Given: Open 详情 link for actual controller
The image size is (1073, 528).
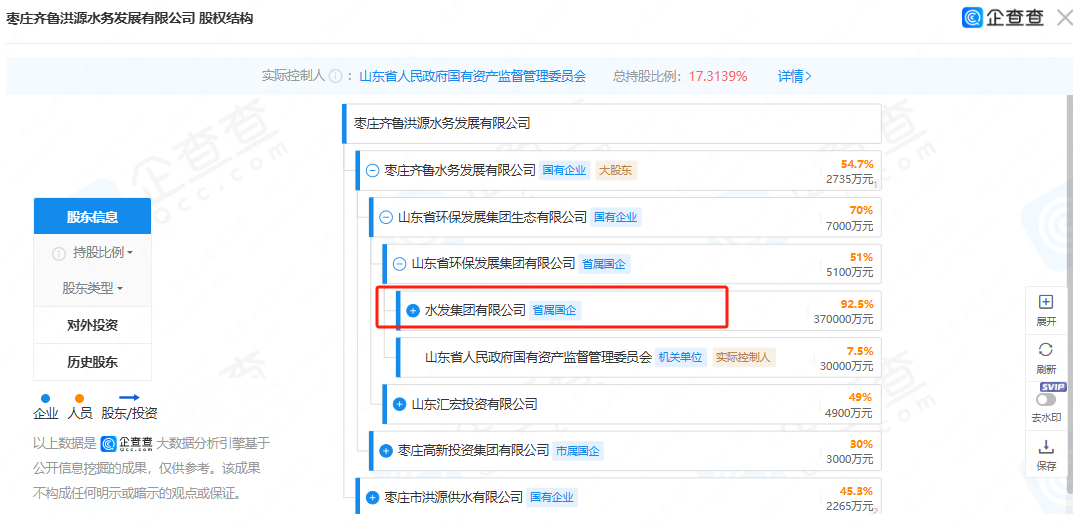Looking at the screenshot, I should (x=794, y=76).
